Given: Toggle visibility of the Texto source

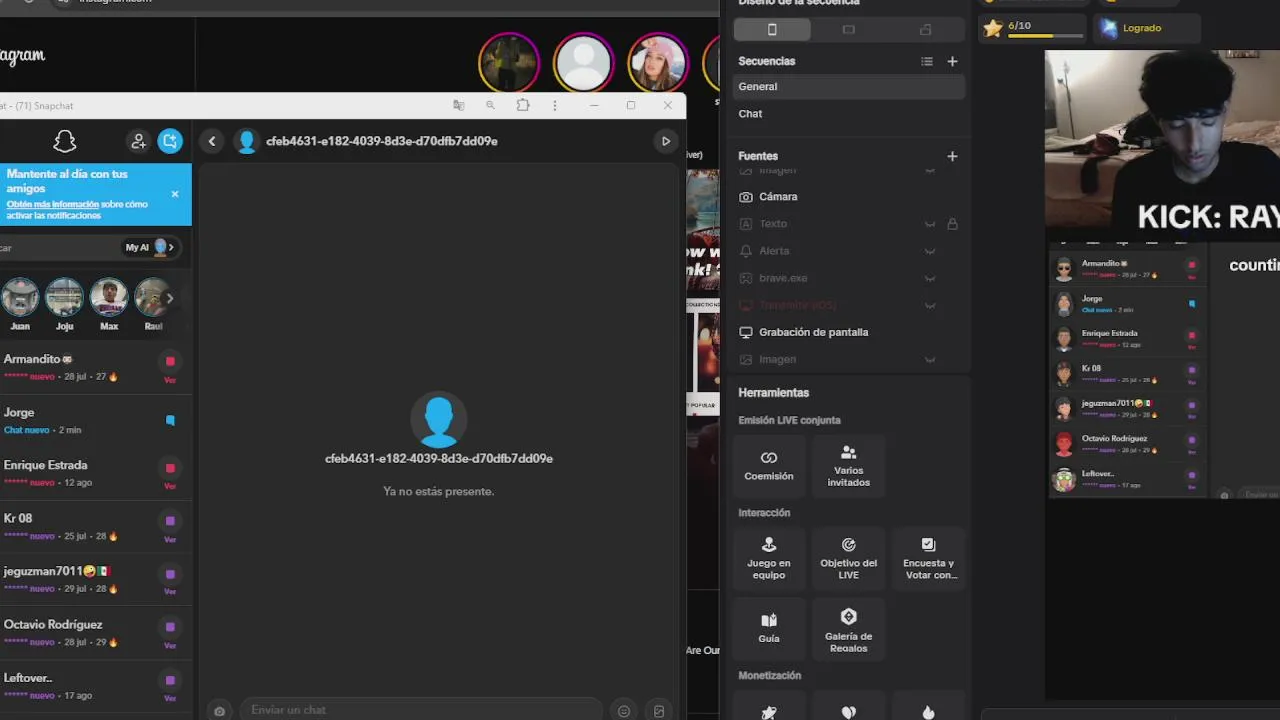Looking at the screenshot, I should (x=930, y=224).
